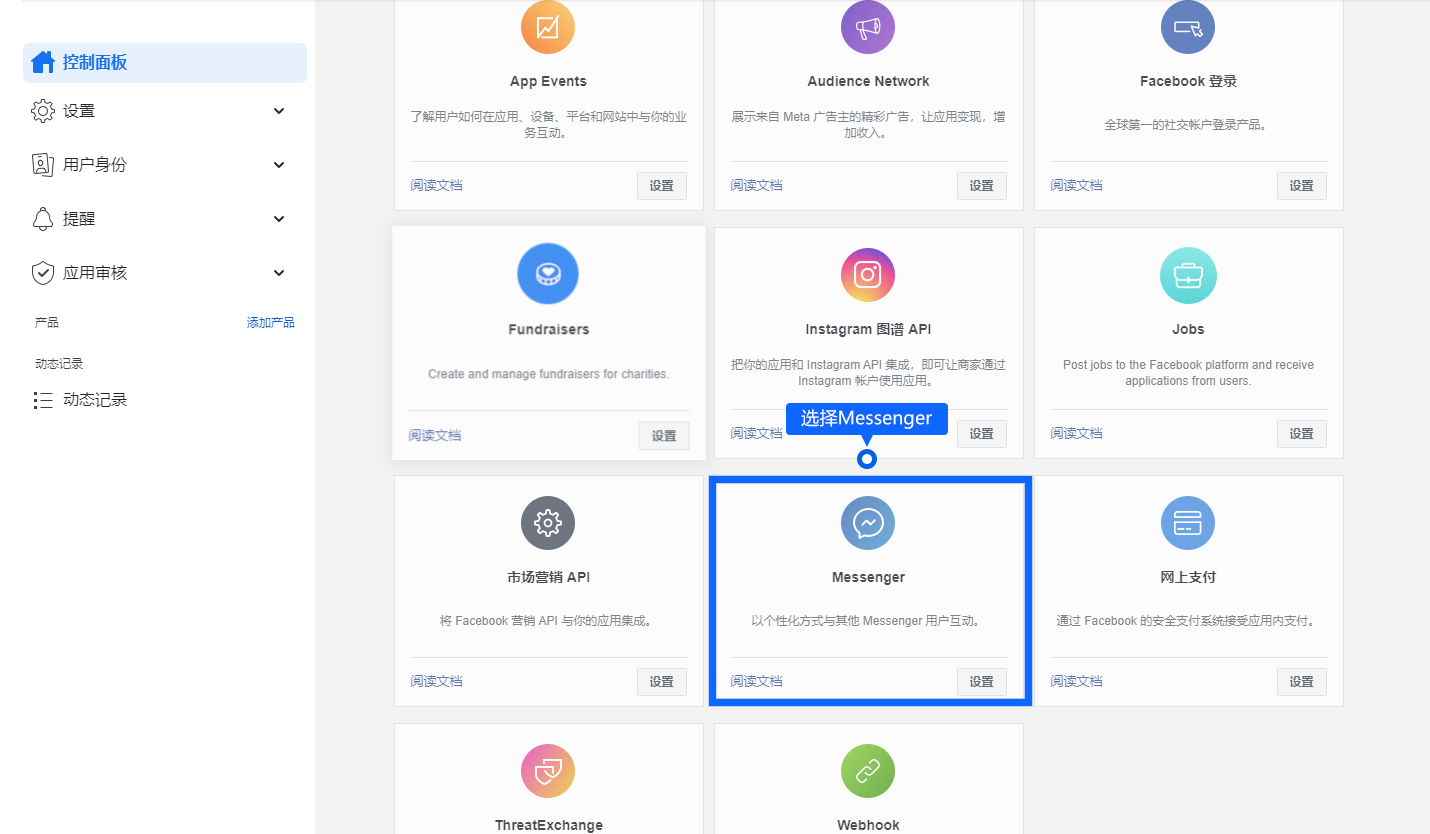1430x834 pixels.
Task: Click 设置 button on Messenger card
Action: click(x=982, y=682)
